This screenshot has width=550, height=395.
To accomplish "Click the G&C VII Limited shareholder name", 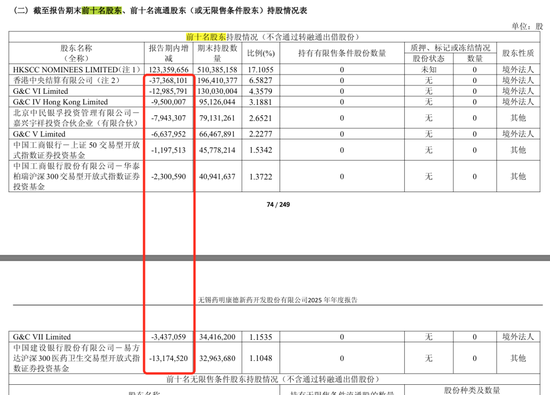I will 42,337.
